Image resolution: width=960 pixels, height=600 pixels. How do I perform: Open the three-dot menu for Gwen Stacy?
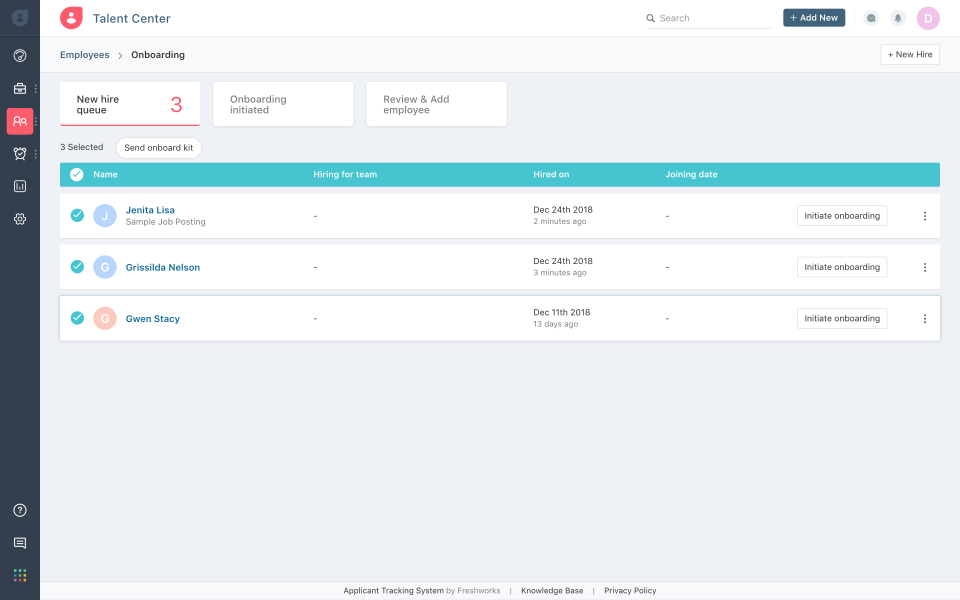point(924,319)
